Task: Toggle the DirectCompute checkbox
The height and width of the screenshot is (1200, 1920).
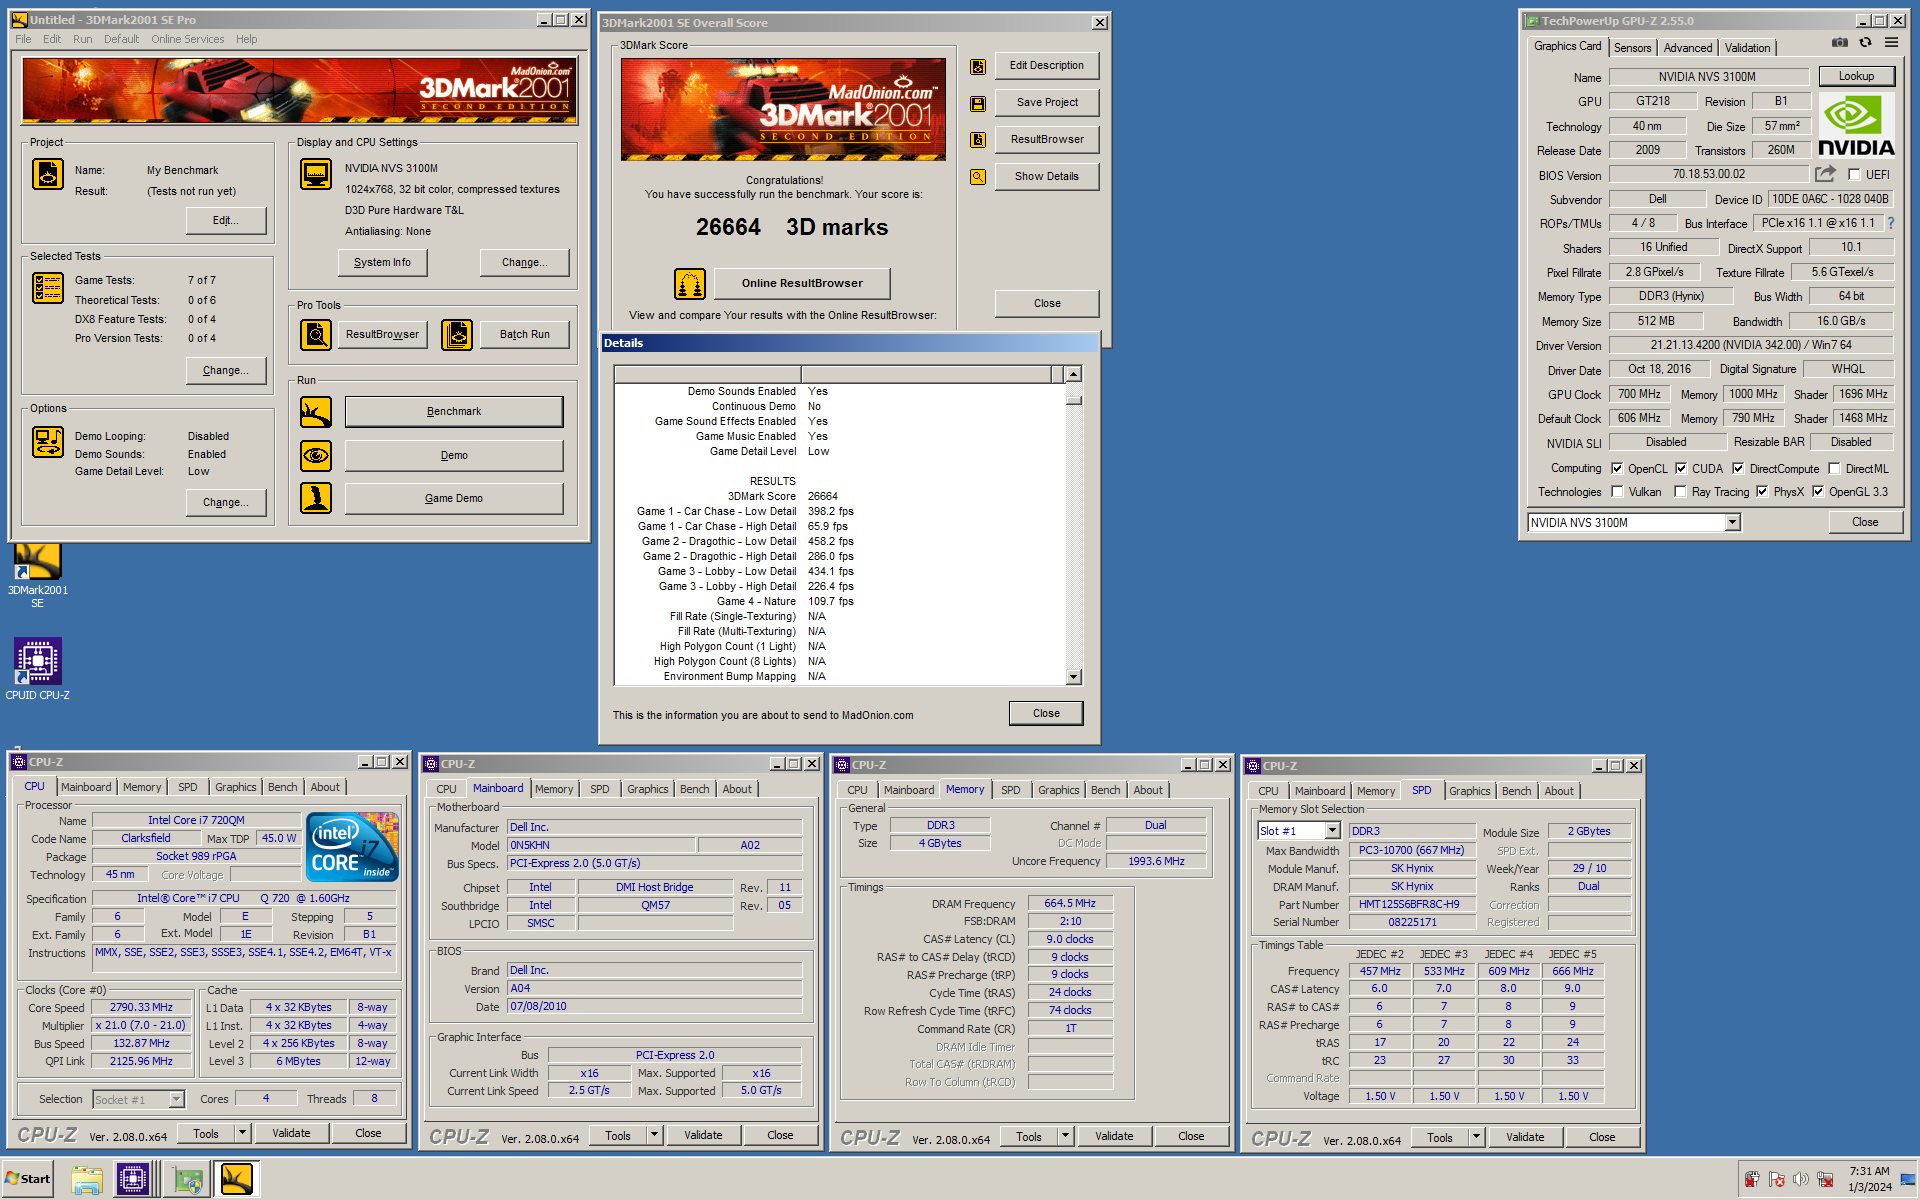Action: tap(1738, 468)
